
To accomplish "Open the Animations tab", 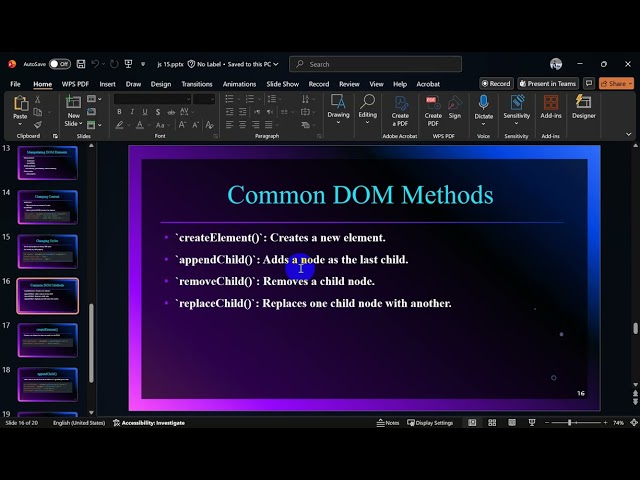I will (x=239, y=84).
